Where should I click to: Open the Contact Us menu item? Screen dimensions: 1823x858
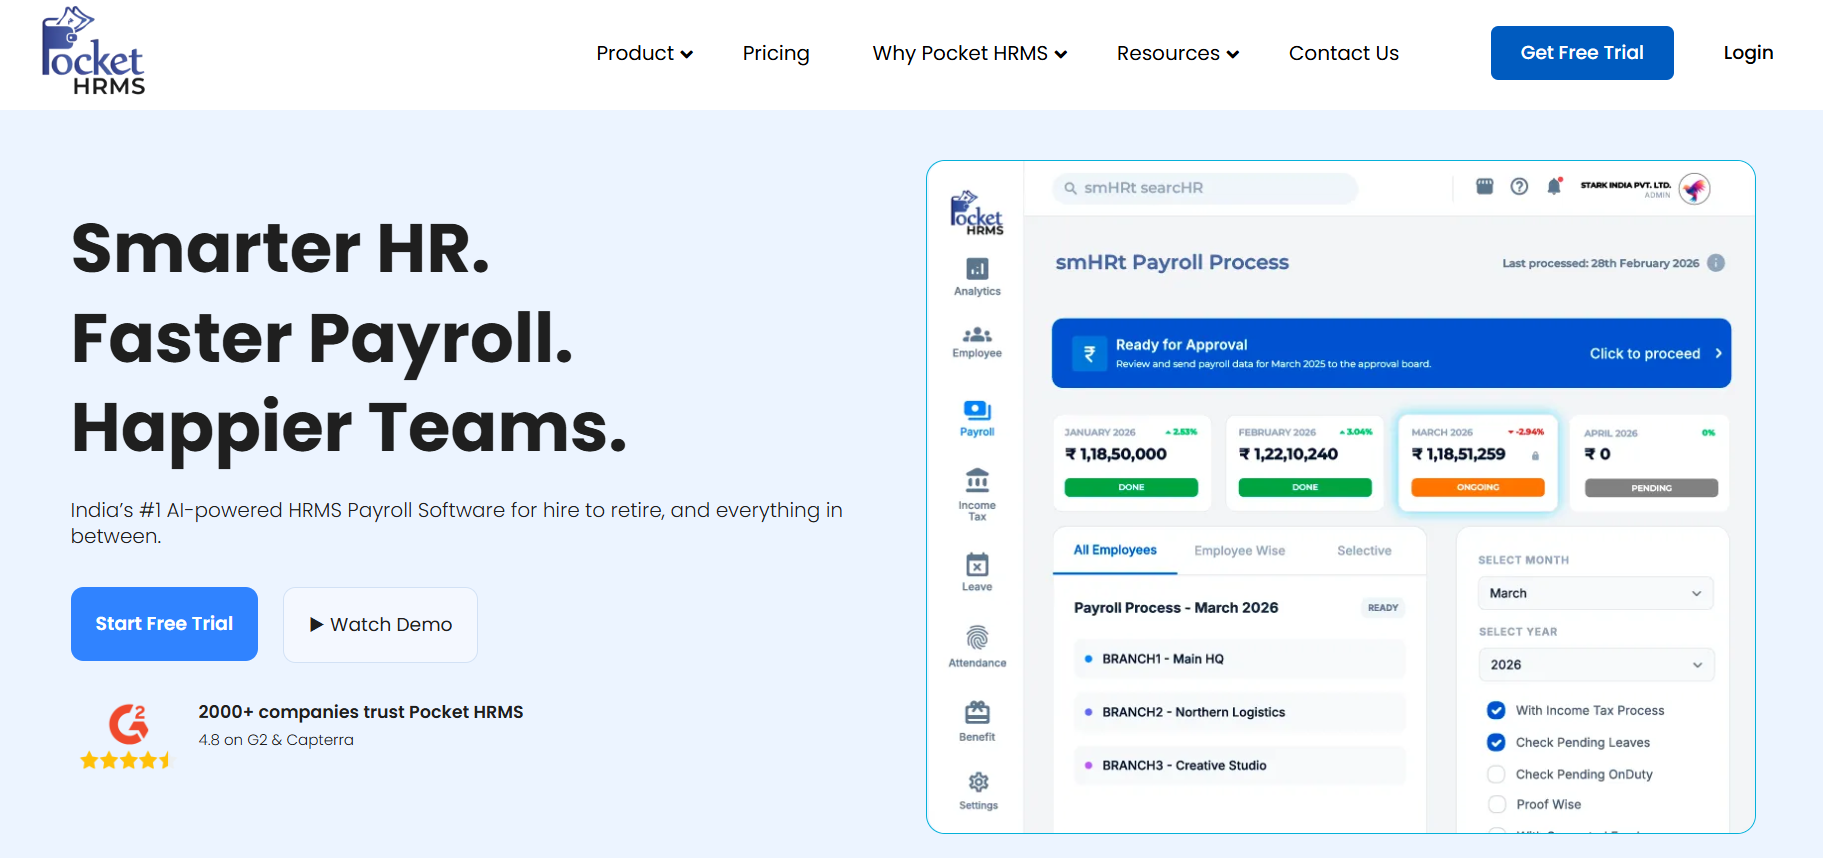tap(1344, 53)
